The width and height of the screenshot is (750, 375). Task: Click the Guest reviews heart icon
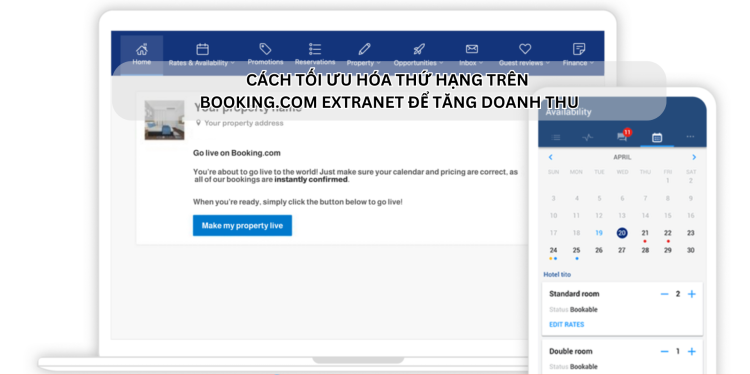(x=525, y=49)
